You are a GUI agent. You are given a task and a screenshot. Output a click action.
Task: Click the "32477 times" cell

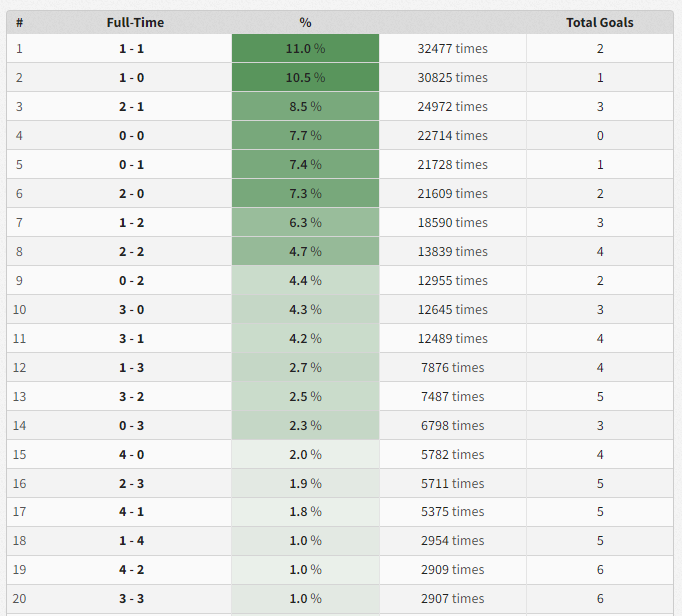(453, 48)
